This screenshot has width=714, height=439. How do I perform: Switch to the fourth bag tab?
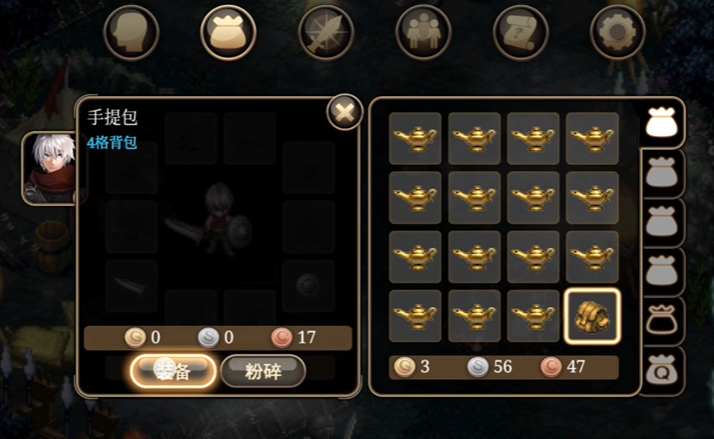point(662,271)
